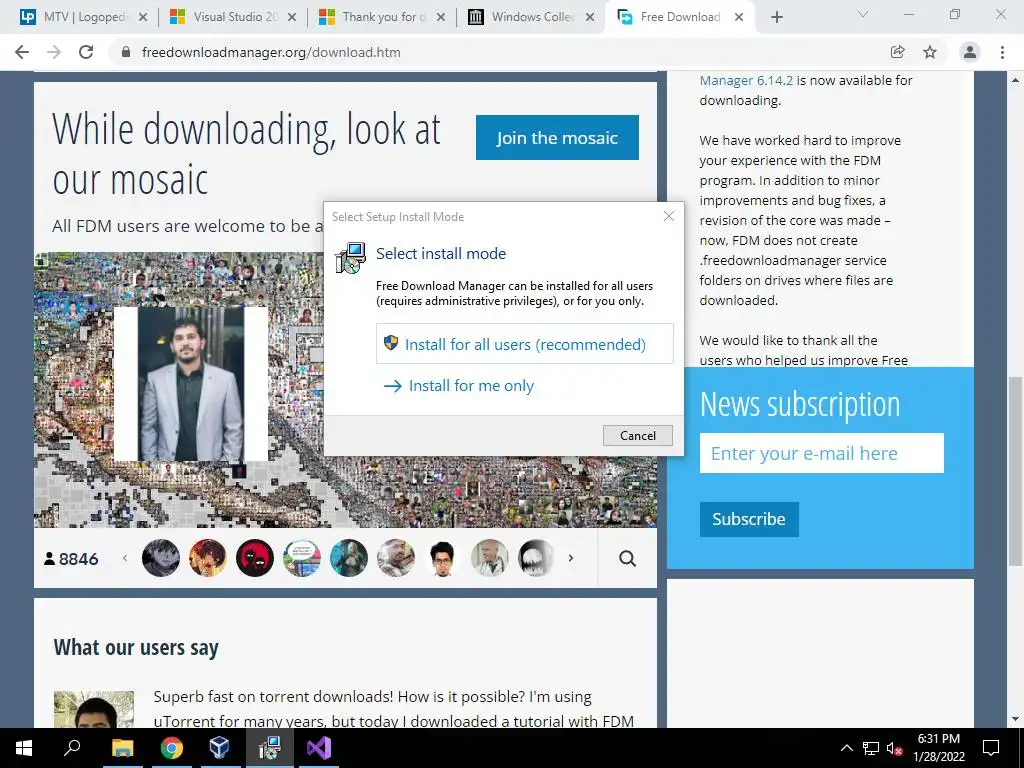This screenshot has height=768, width=1024.
Task: Open Visual Studio from taskbar
Action: pyautogui.click(x=319, y=748)
